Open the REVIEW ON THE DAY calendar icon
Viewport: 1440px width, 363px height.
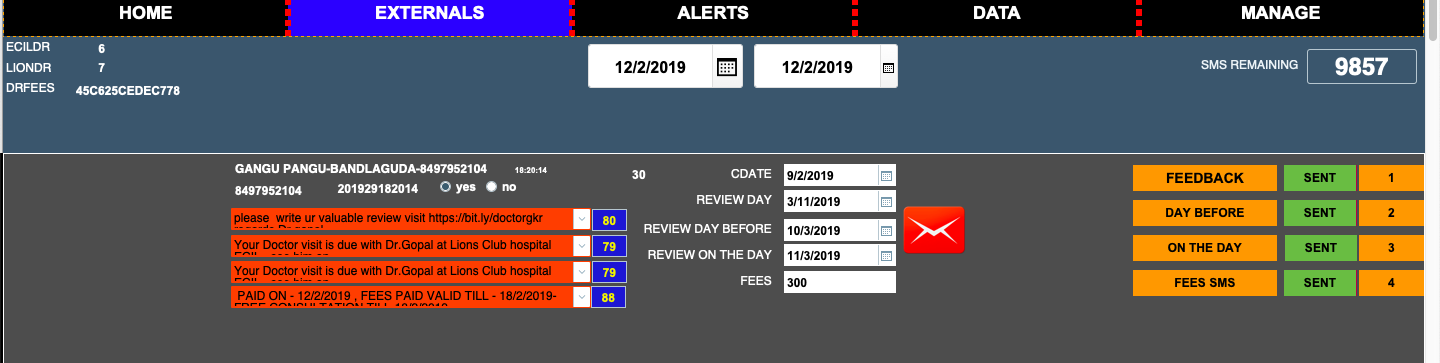click(885, 256)
